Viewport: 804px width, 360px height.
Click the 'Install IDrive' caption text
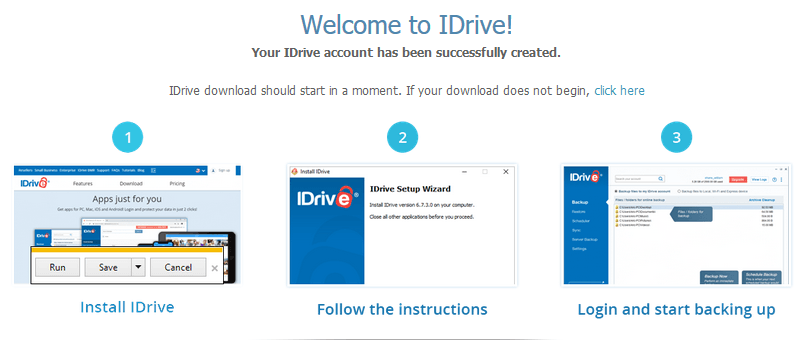[127, 307]
